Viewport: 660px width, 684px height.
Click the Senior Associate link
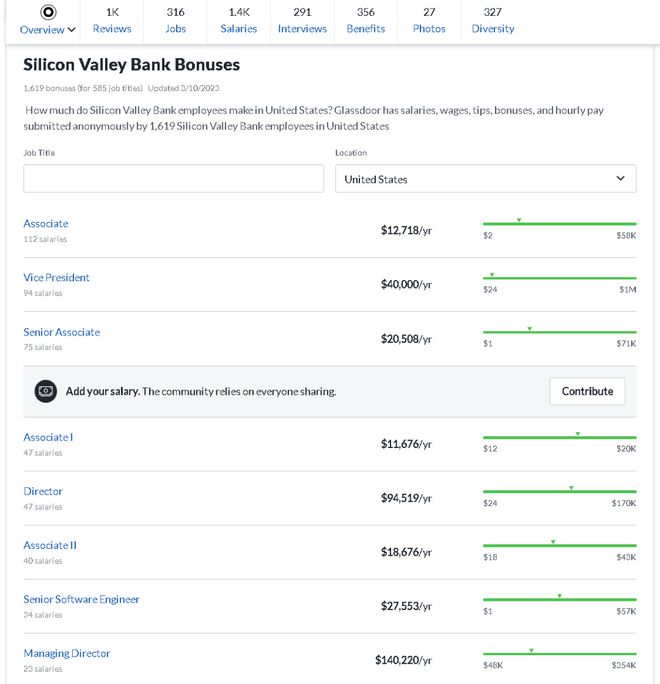tap(62, 332)
